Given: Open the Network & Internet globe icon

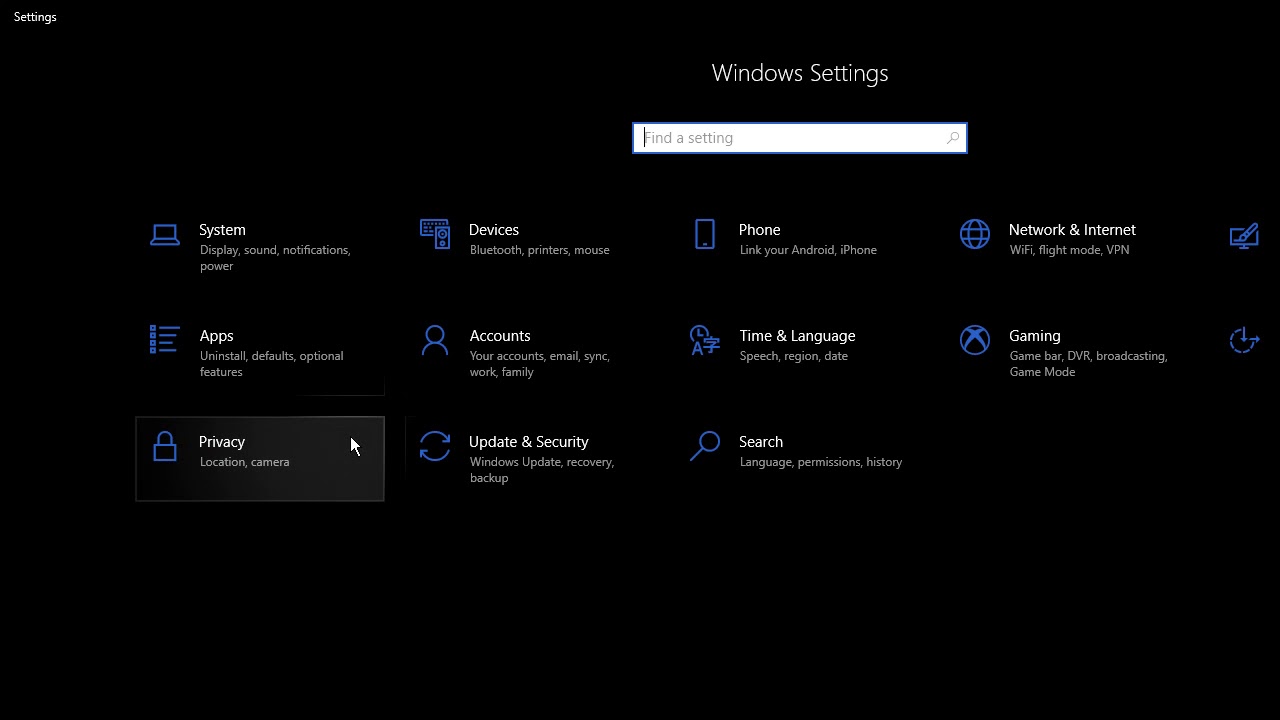Looking at the screenshot, I should (975, 235).
